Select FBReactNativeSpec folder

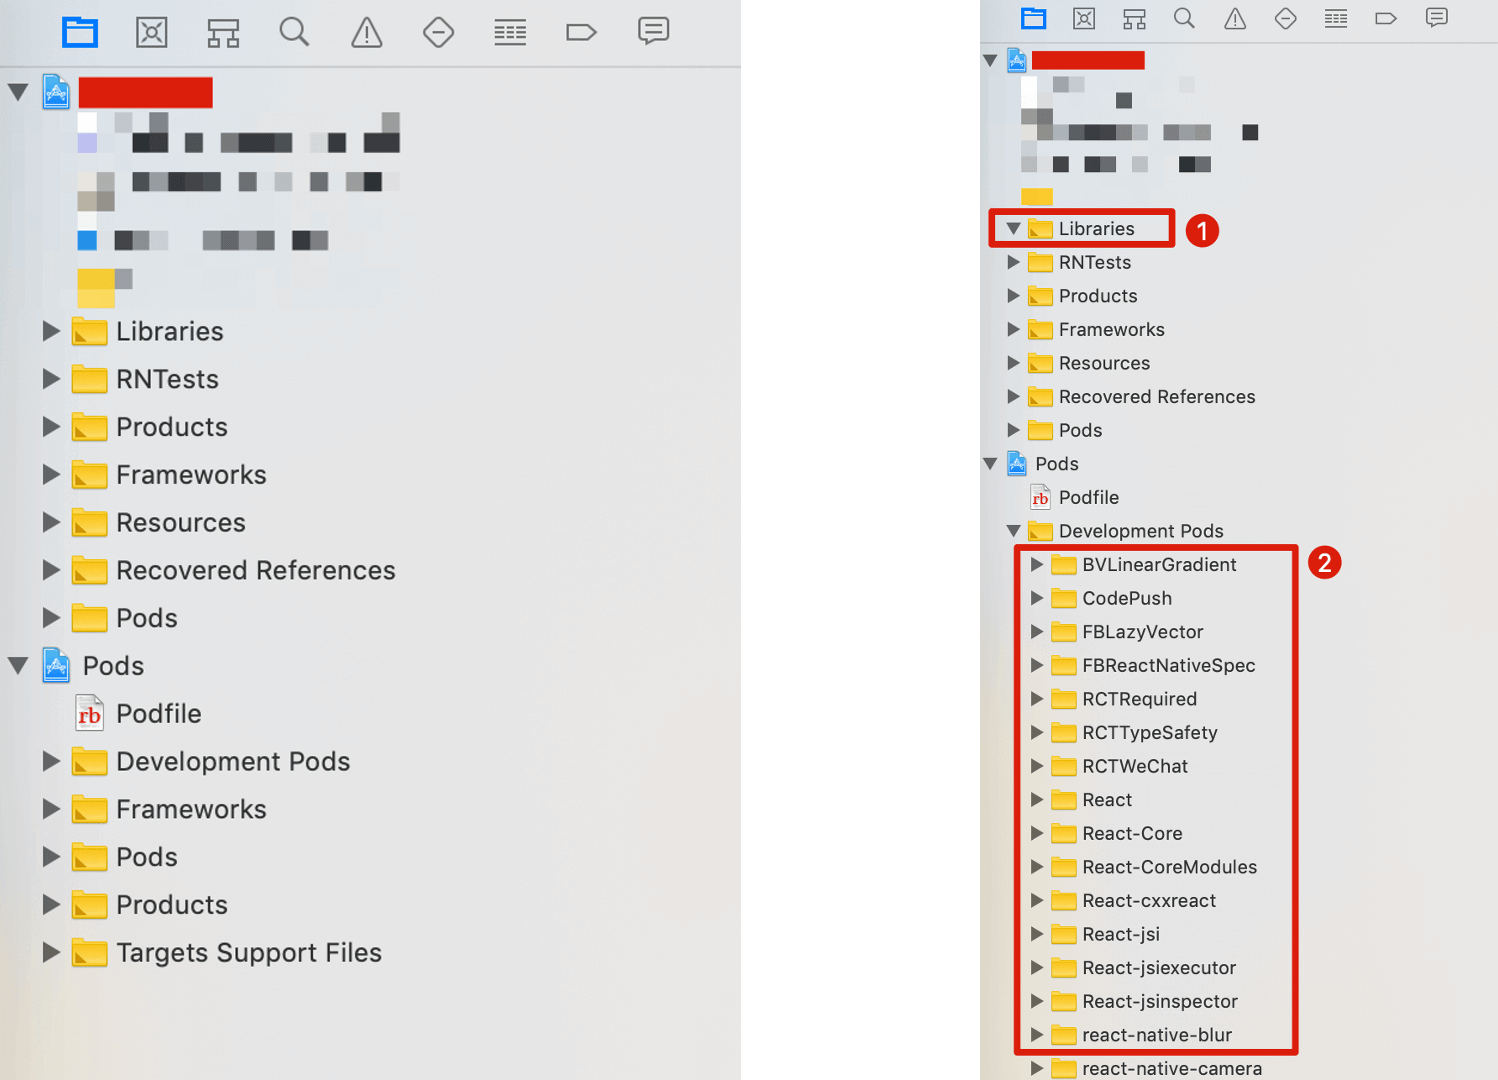tap(1153, 666)
